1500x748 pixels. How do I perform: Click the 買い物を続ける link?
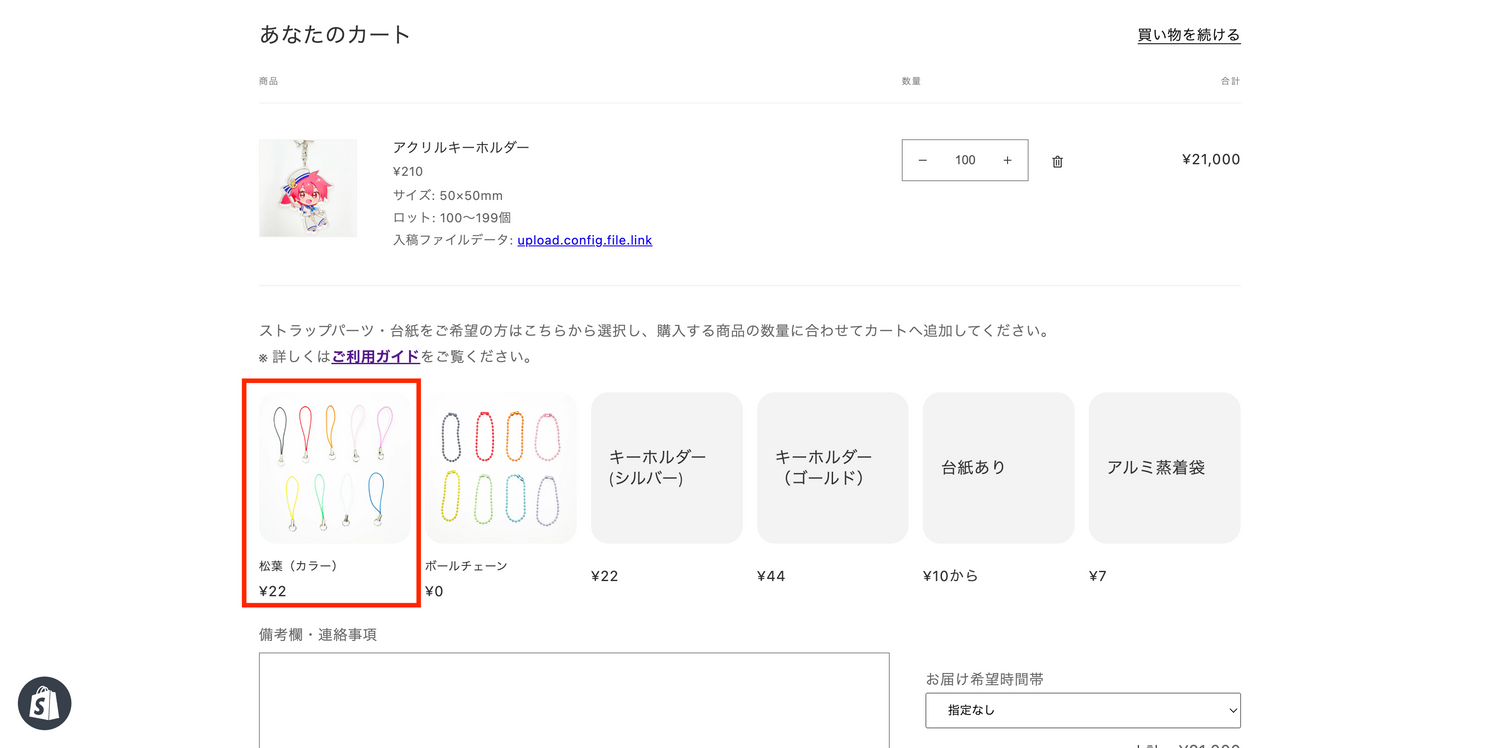click(1188, 35)
